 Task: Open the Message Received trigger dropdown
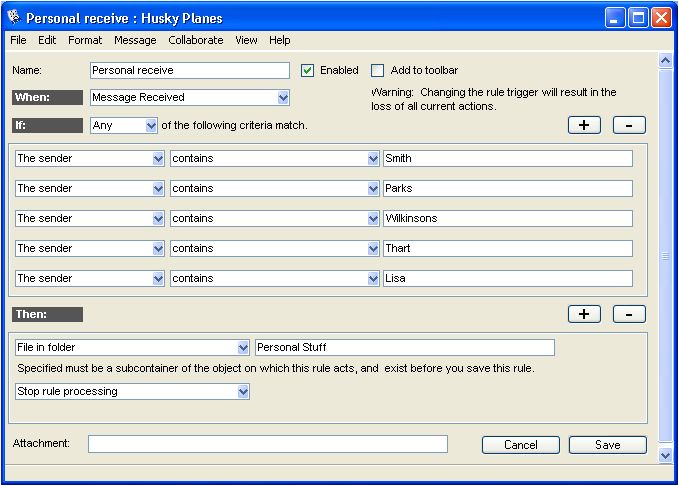click(x=283, y=98)
